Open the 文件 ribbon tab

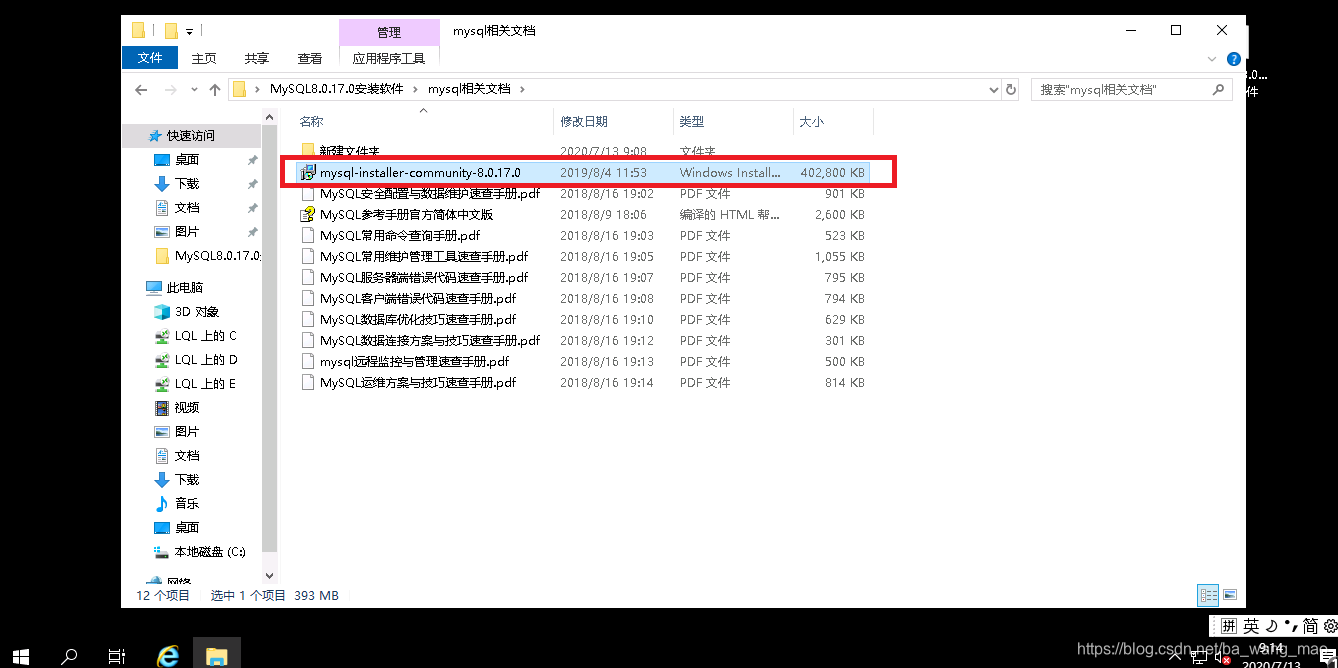point(150,58)
